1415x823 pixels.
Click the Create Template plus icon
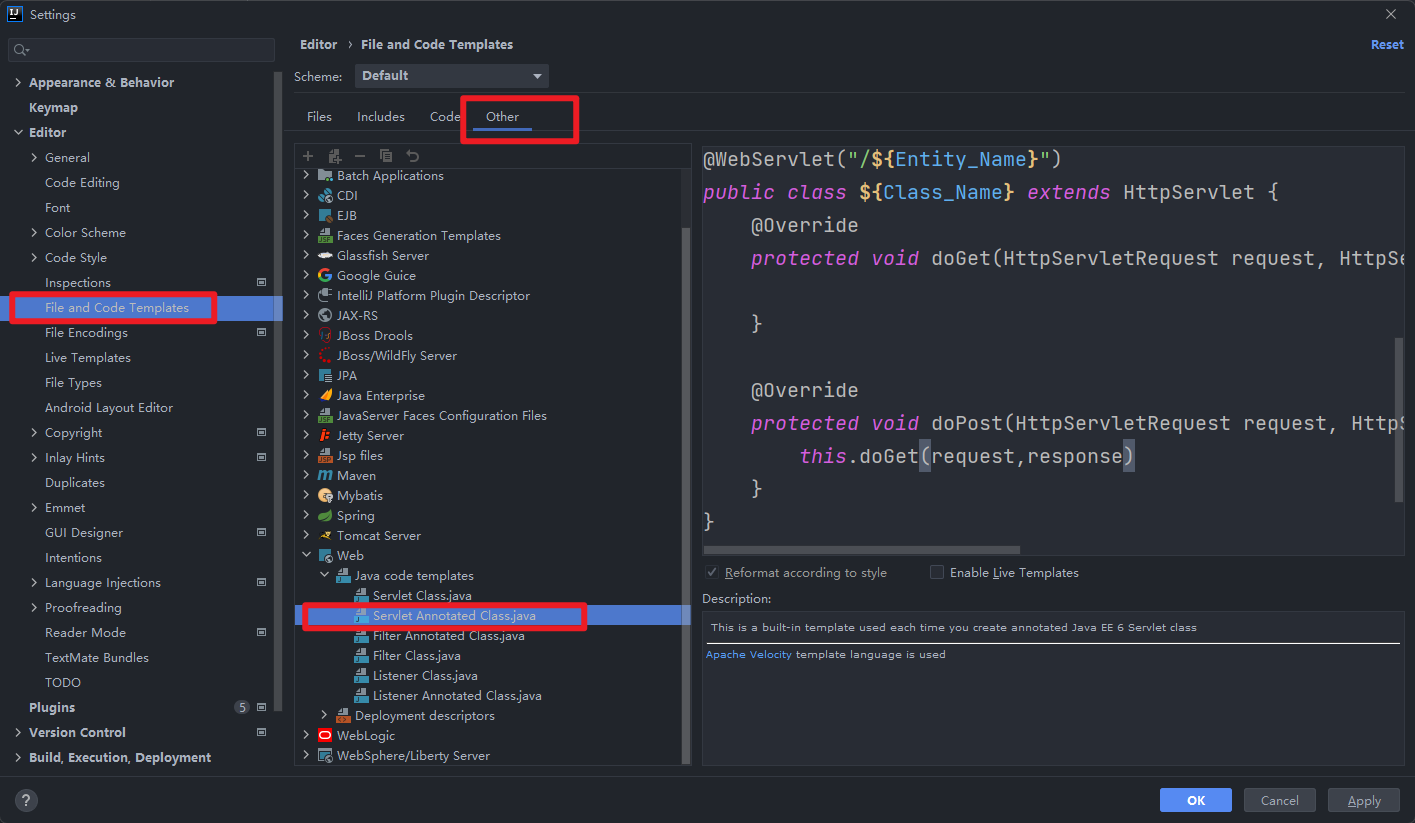pos(308,156)
